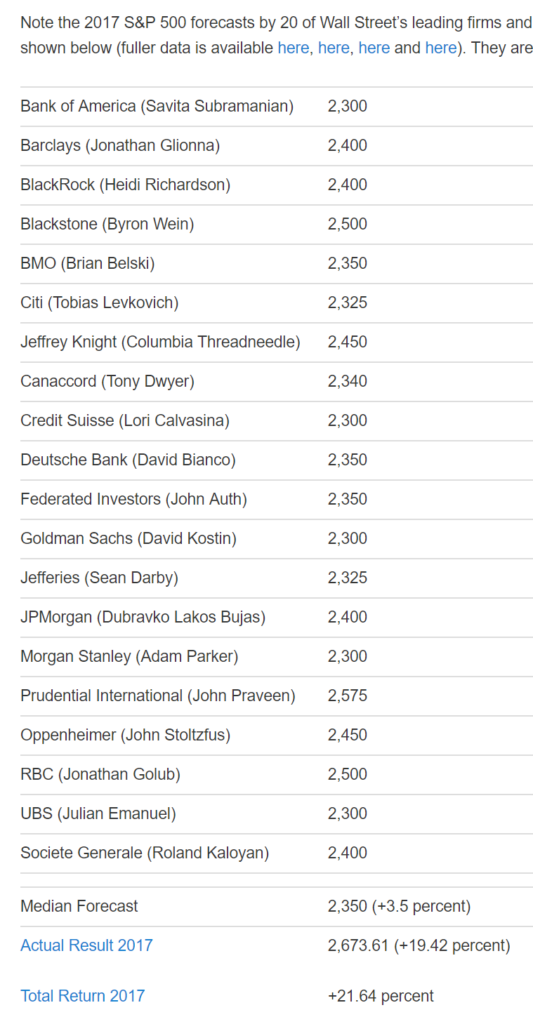Select the Societe Generale (Roland Kaloyan) entry
This screenshot has width=533, height=1024.
click(144, 852)
